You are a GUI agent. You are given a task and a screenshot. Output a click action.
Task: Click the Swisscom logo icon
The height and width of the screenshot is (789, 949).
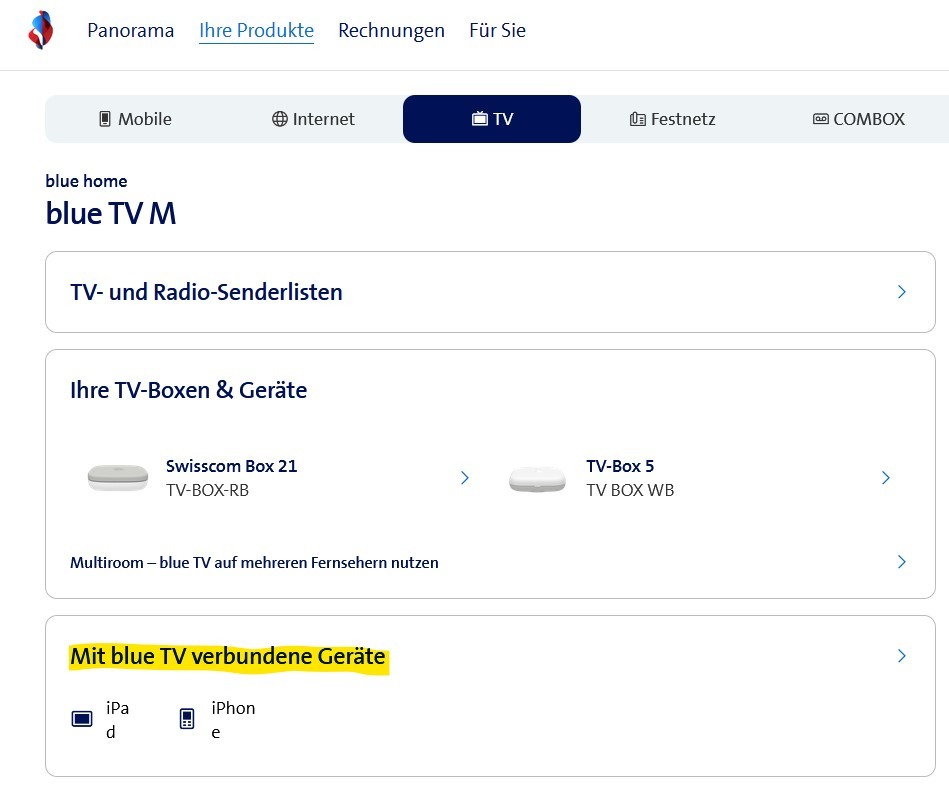40,30
